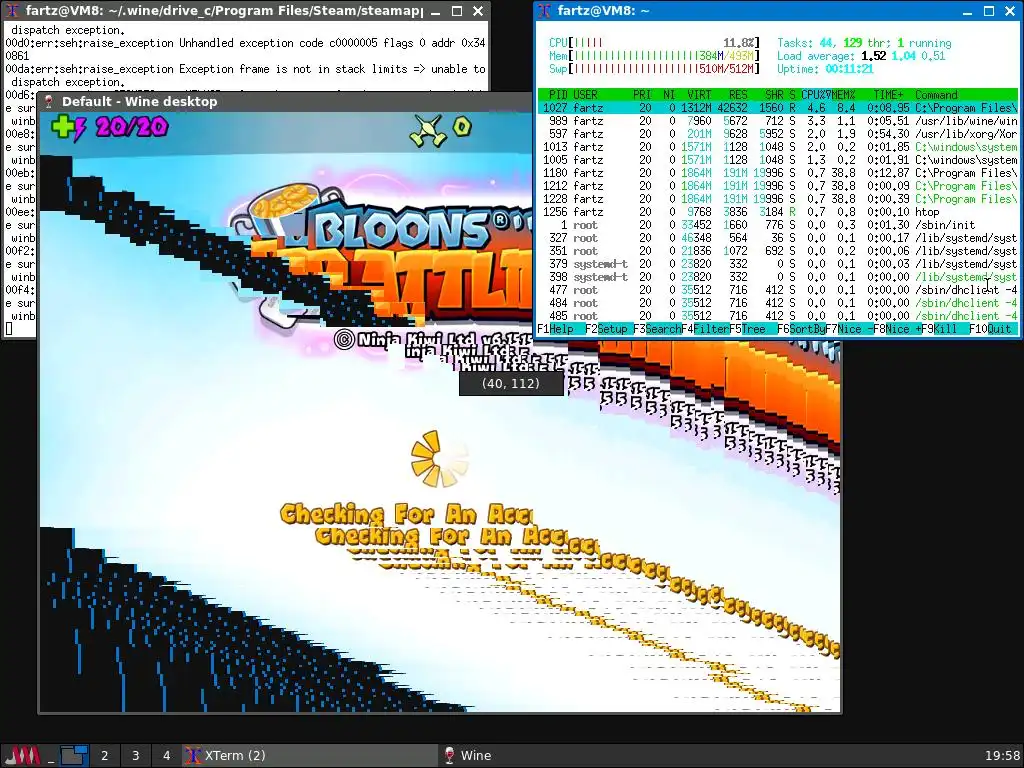Sort by Command column header in htop
Screen dimensions: 1024x768
click(936, 95)
